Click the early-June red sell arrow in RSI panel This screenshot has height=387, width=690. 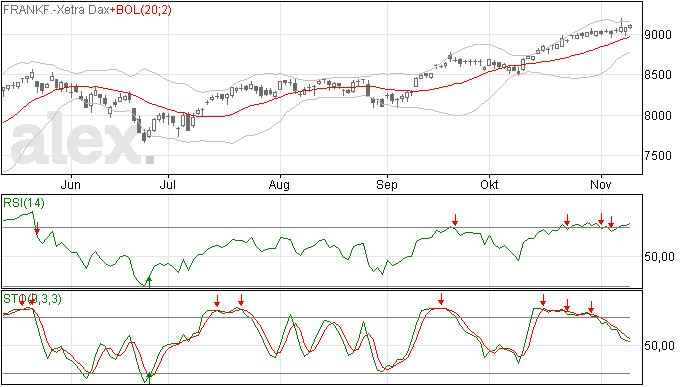coord(37,228)
